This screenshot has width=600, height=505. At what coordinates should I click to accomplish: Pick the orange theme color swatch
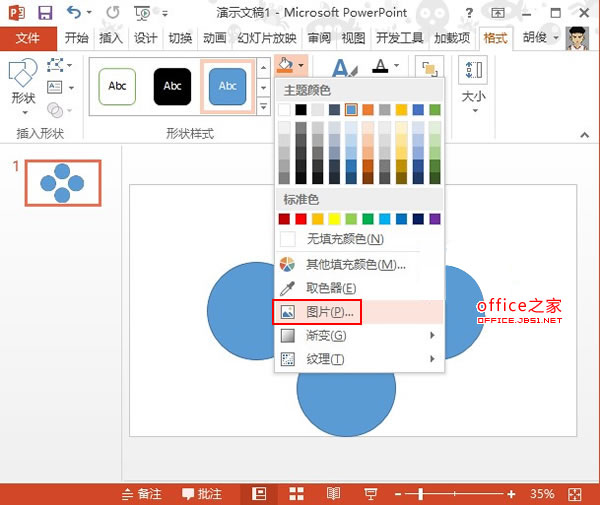[x=368, y=110]
